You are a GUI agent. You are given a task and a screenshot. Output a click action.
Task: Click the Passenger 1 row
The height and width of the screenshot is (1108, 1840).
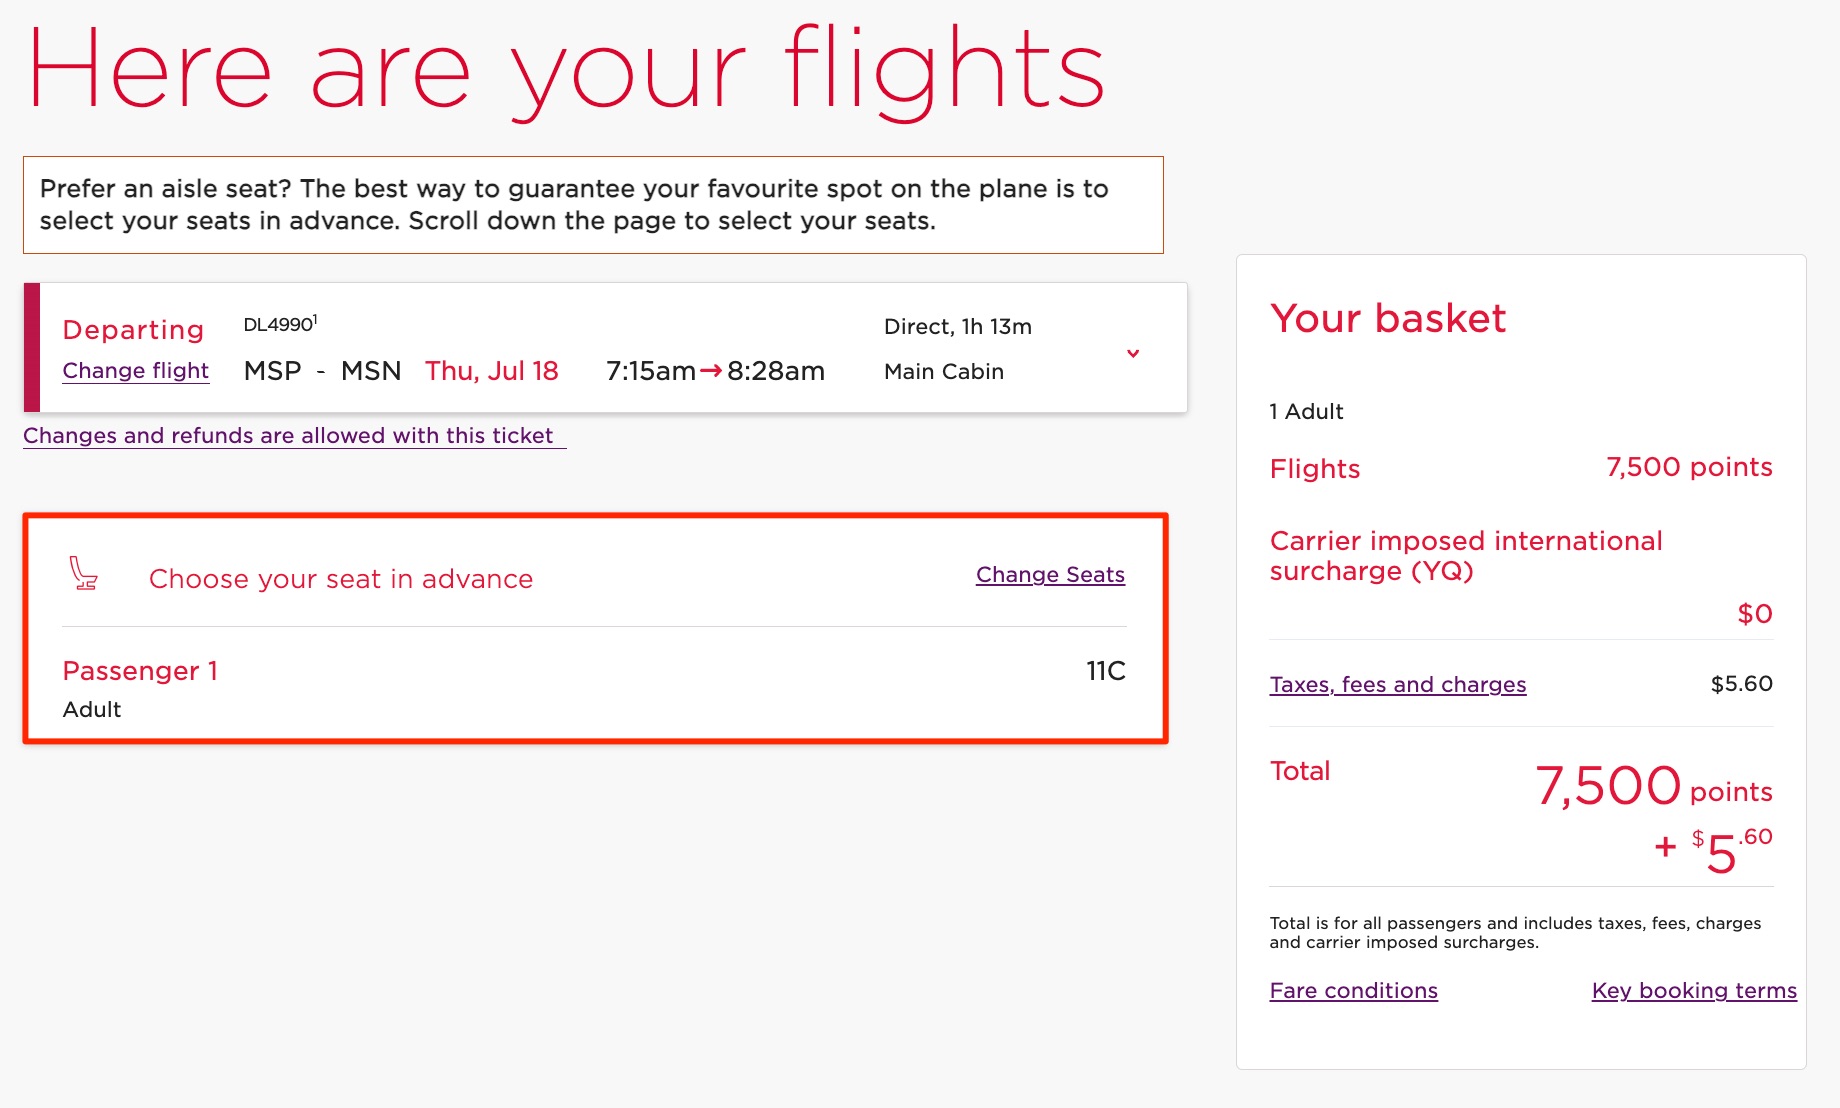[x=141, y=671]
